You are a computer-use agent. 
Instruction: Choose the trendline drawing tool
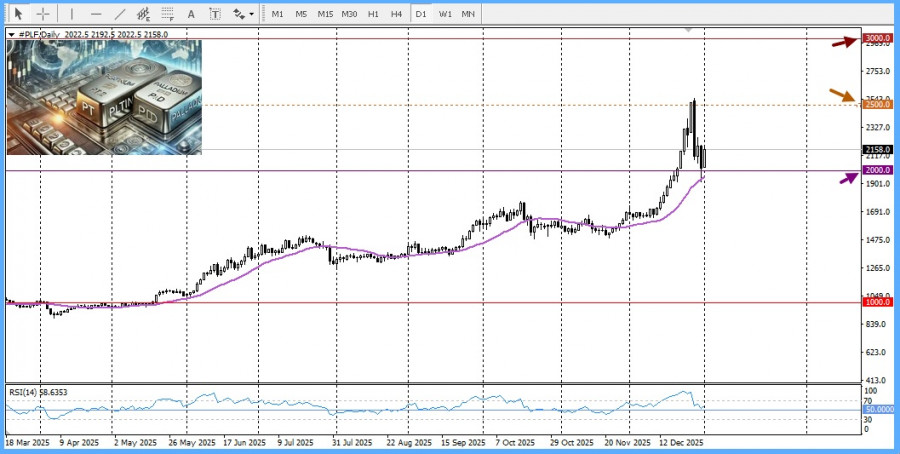pyautogui.click(x=120, y=14)
